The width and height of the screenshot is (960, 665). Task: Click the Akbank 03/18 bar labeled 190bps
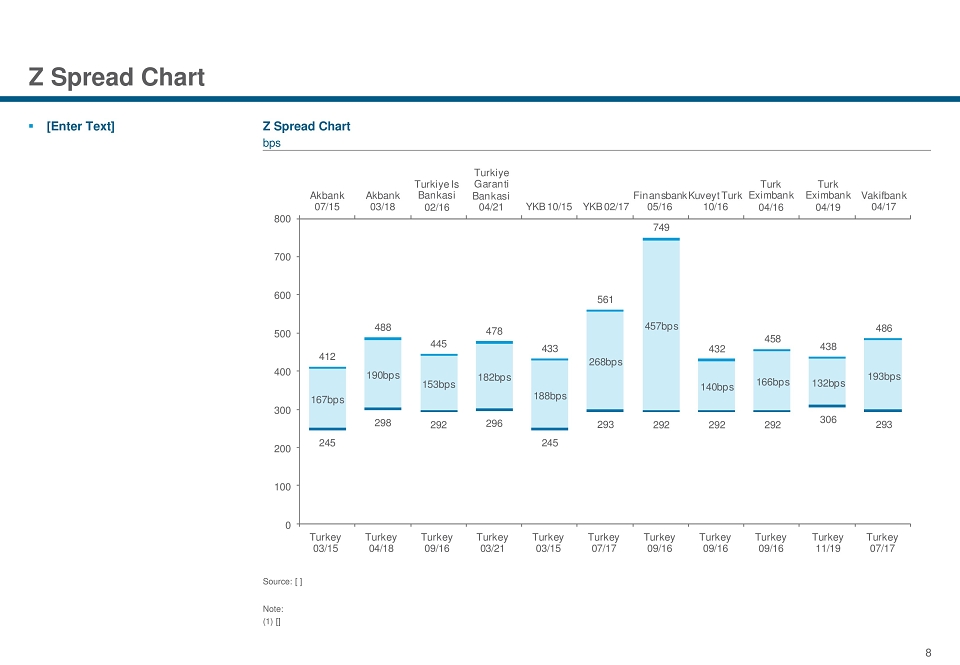pyautogui.click(x=383, y=374)
